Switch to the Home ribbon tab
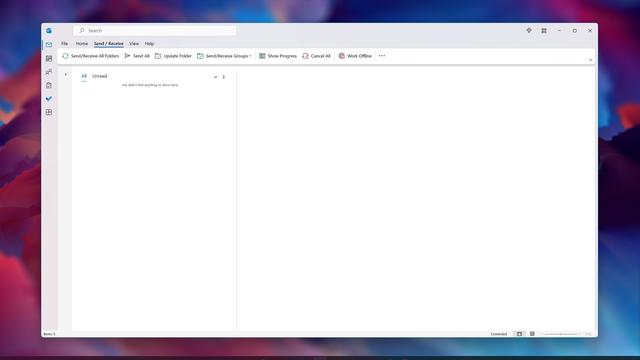 [82, 44]
